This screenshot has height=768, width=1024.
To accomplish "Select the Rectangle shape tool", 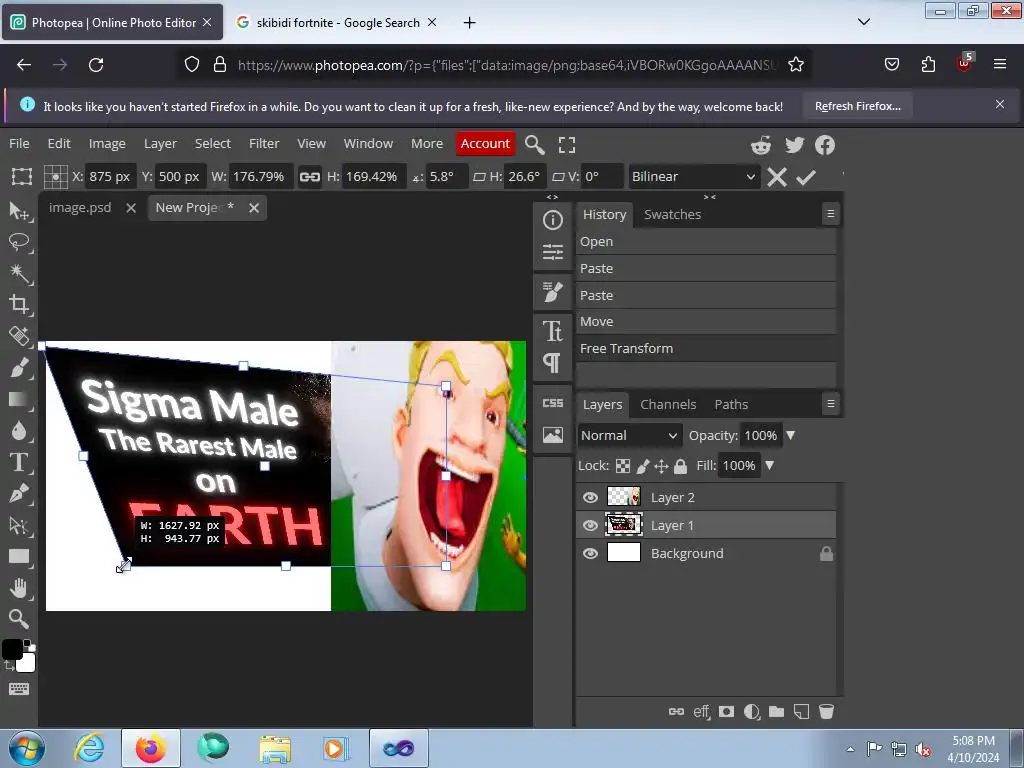I will coord(19,556).
